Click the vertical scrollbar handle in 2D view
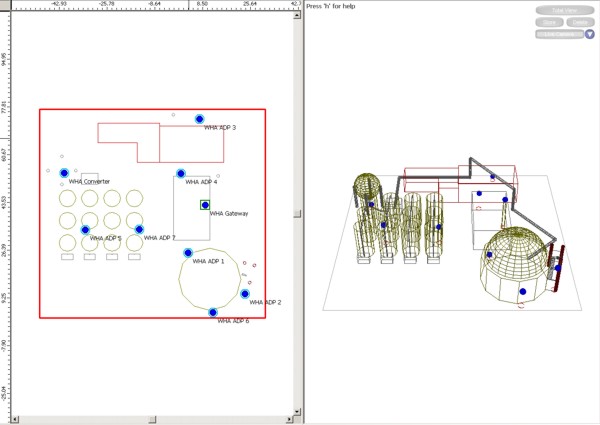This screenshot has height=425, width=600. [297, 212]
